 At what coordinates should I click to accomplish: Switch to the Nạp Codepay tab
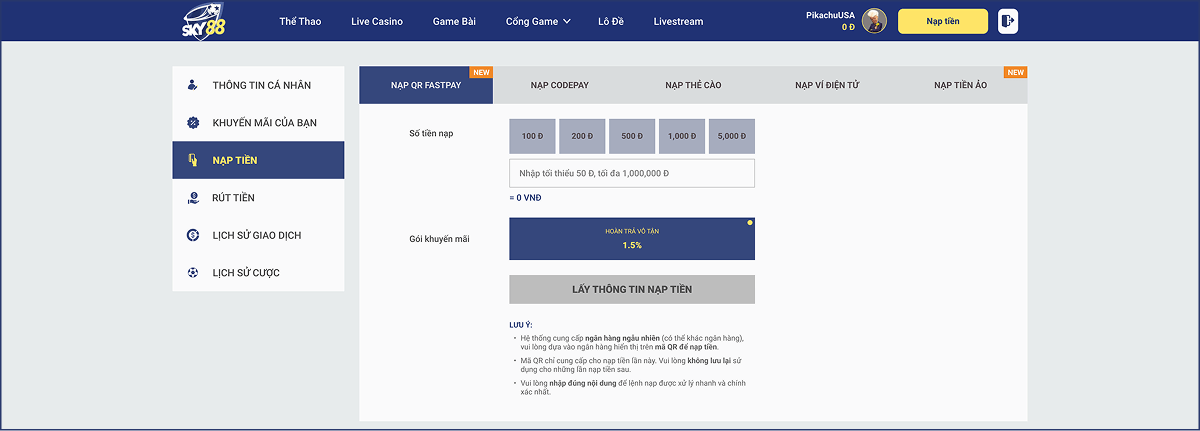click(x=559, y=85)
